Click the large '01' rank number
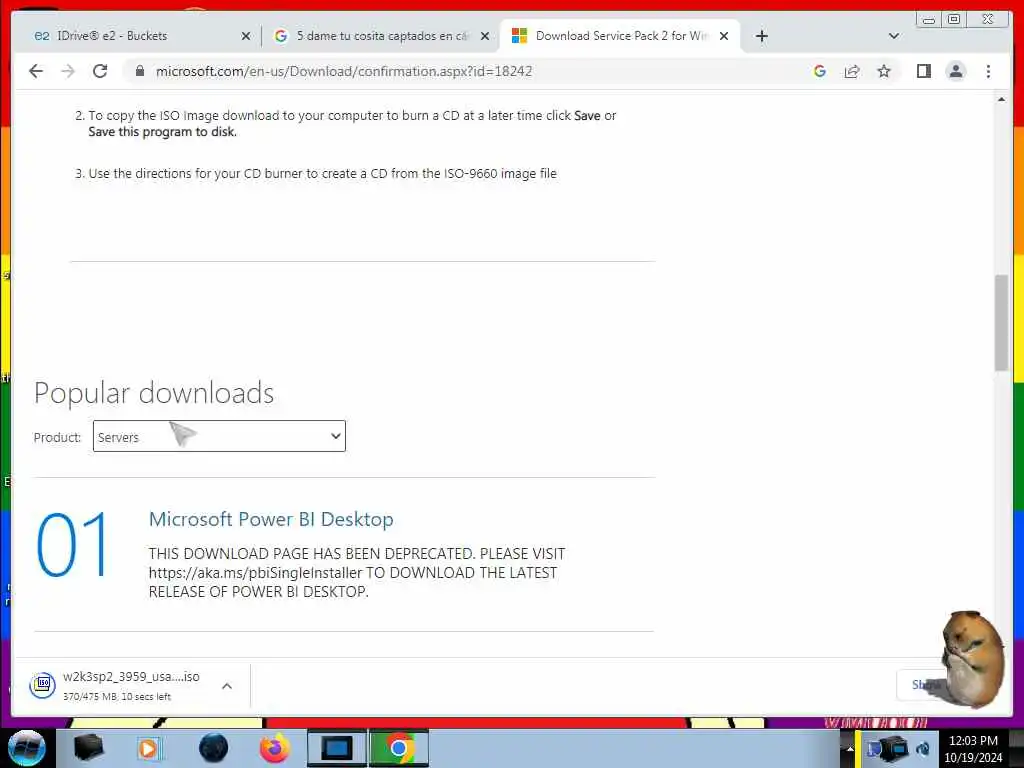The image size is (1024, 768). point(72,545)
